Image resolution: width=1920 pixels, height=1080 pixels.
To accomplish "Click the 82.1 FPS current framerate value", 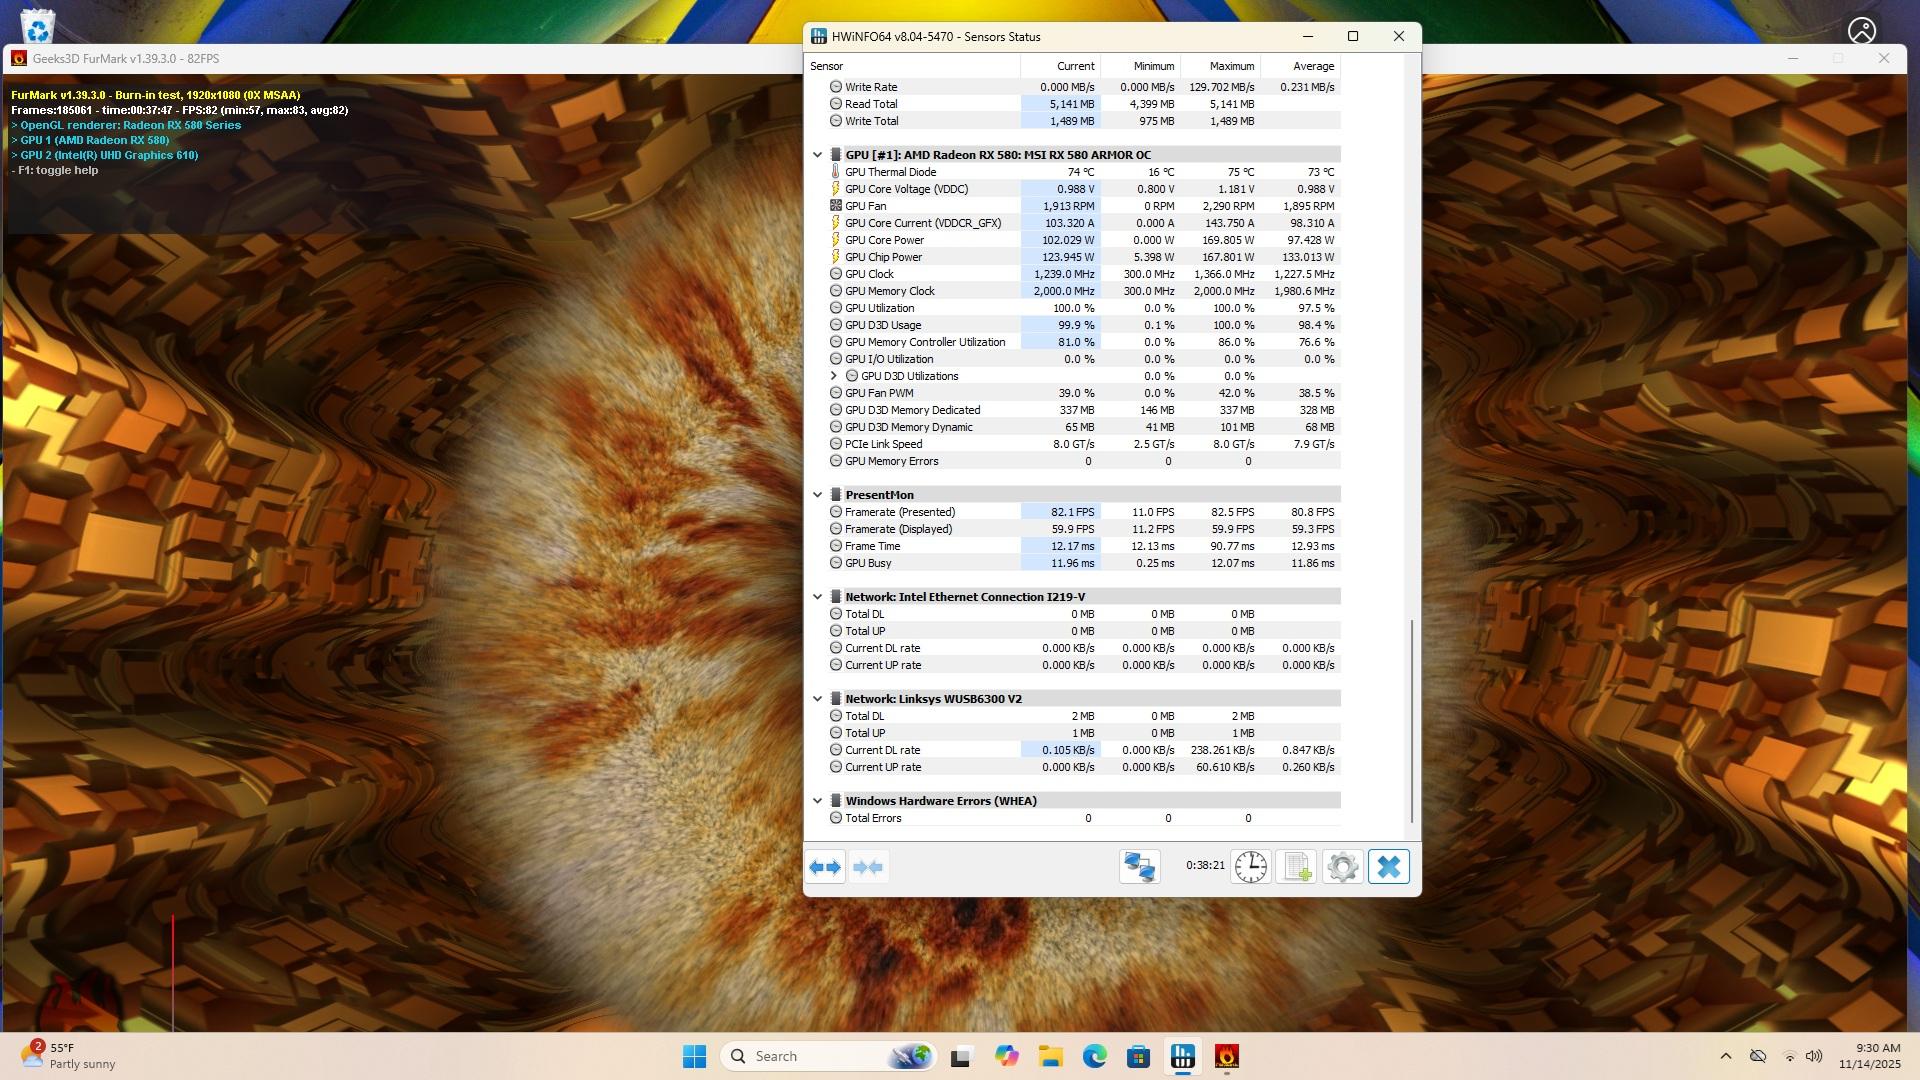I will tap(1072, 512).
